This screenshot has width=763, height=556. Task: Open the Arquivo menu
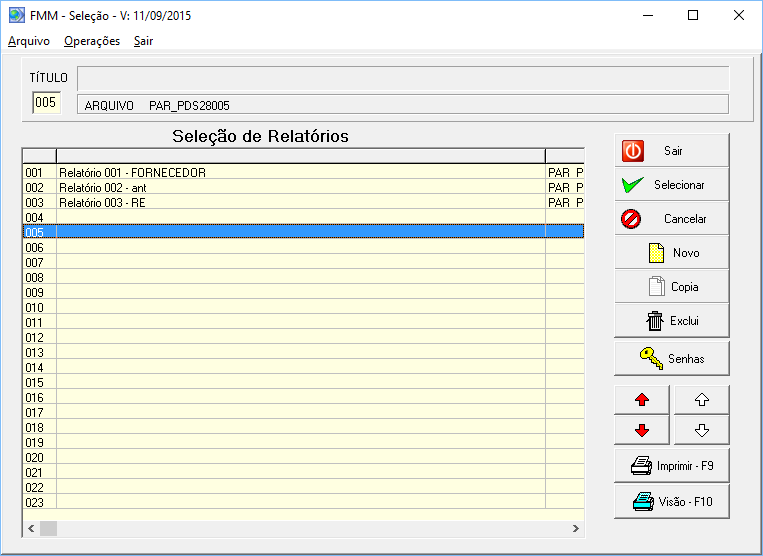pyautogui.click(x=29, y=41)
